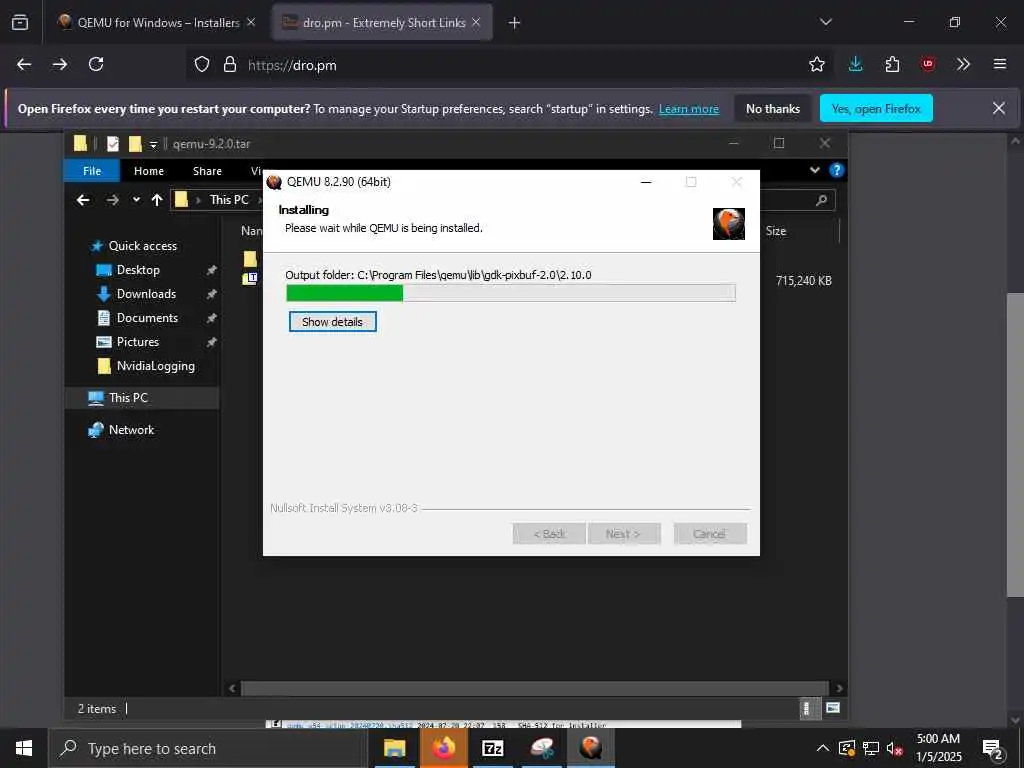Click the QEMU installation progress bar
This screenshot has width=1024, height=768.
point(511,293)
